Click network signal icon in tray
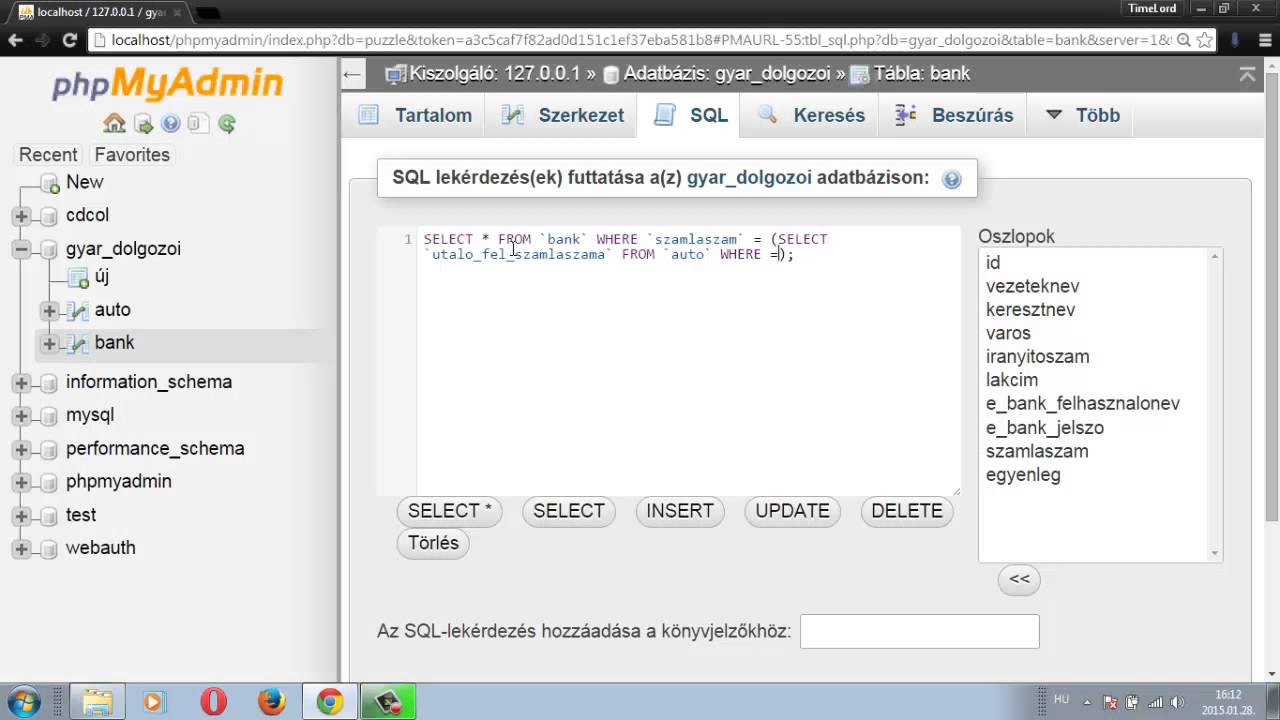This screenshot has height=720, width=1280. (1154, 702)
